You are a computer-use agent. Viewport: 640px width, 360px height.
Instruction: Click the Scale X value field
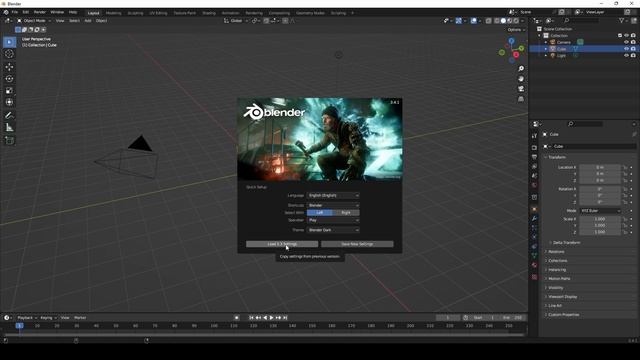point(600,219)
